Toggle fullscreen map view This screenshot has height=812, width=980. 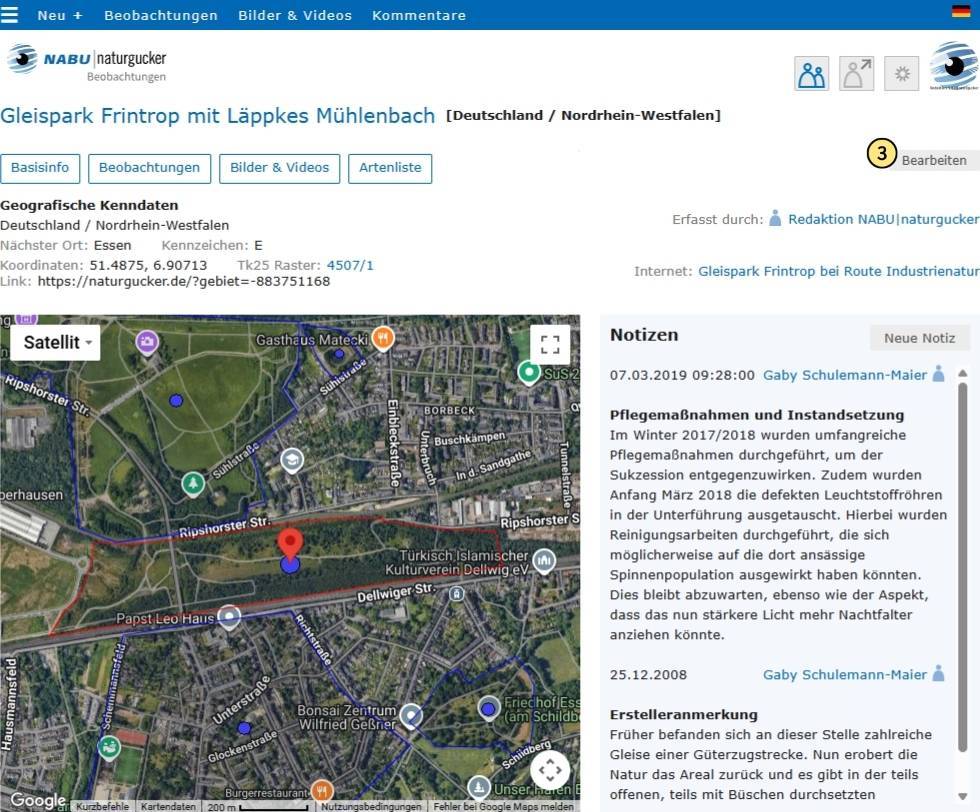point(549,344)
